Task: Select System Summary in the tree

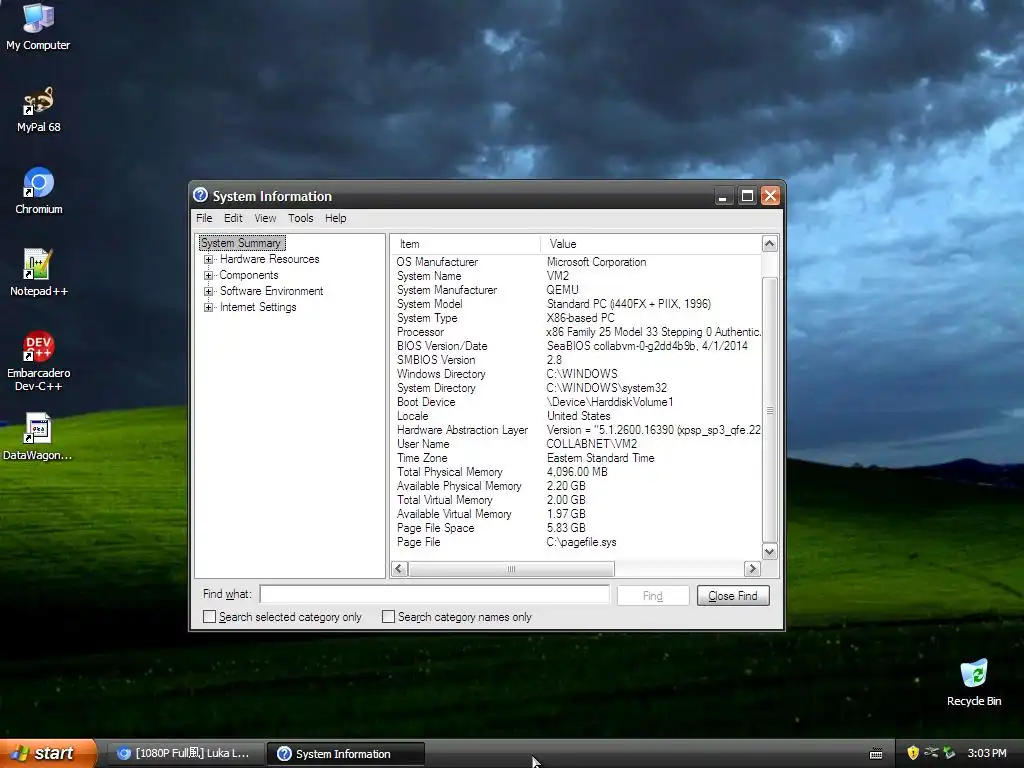Action: (x=241, y=243)
